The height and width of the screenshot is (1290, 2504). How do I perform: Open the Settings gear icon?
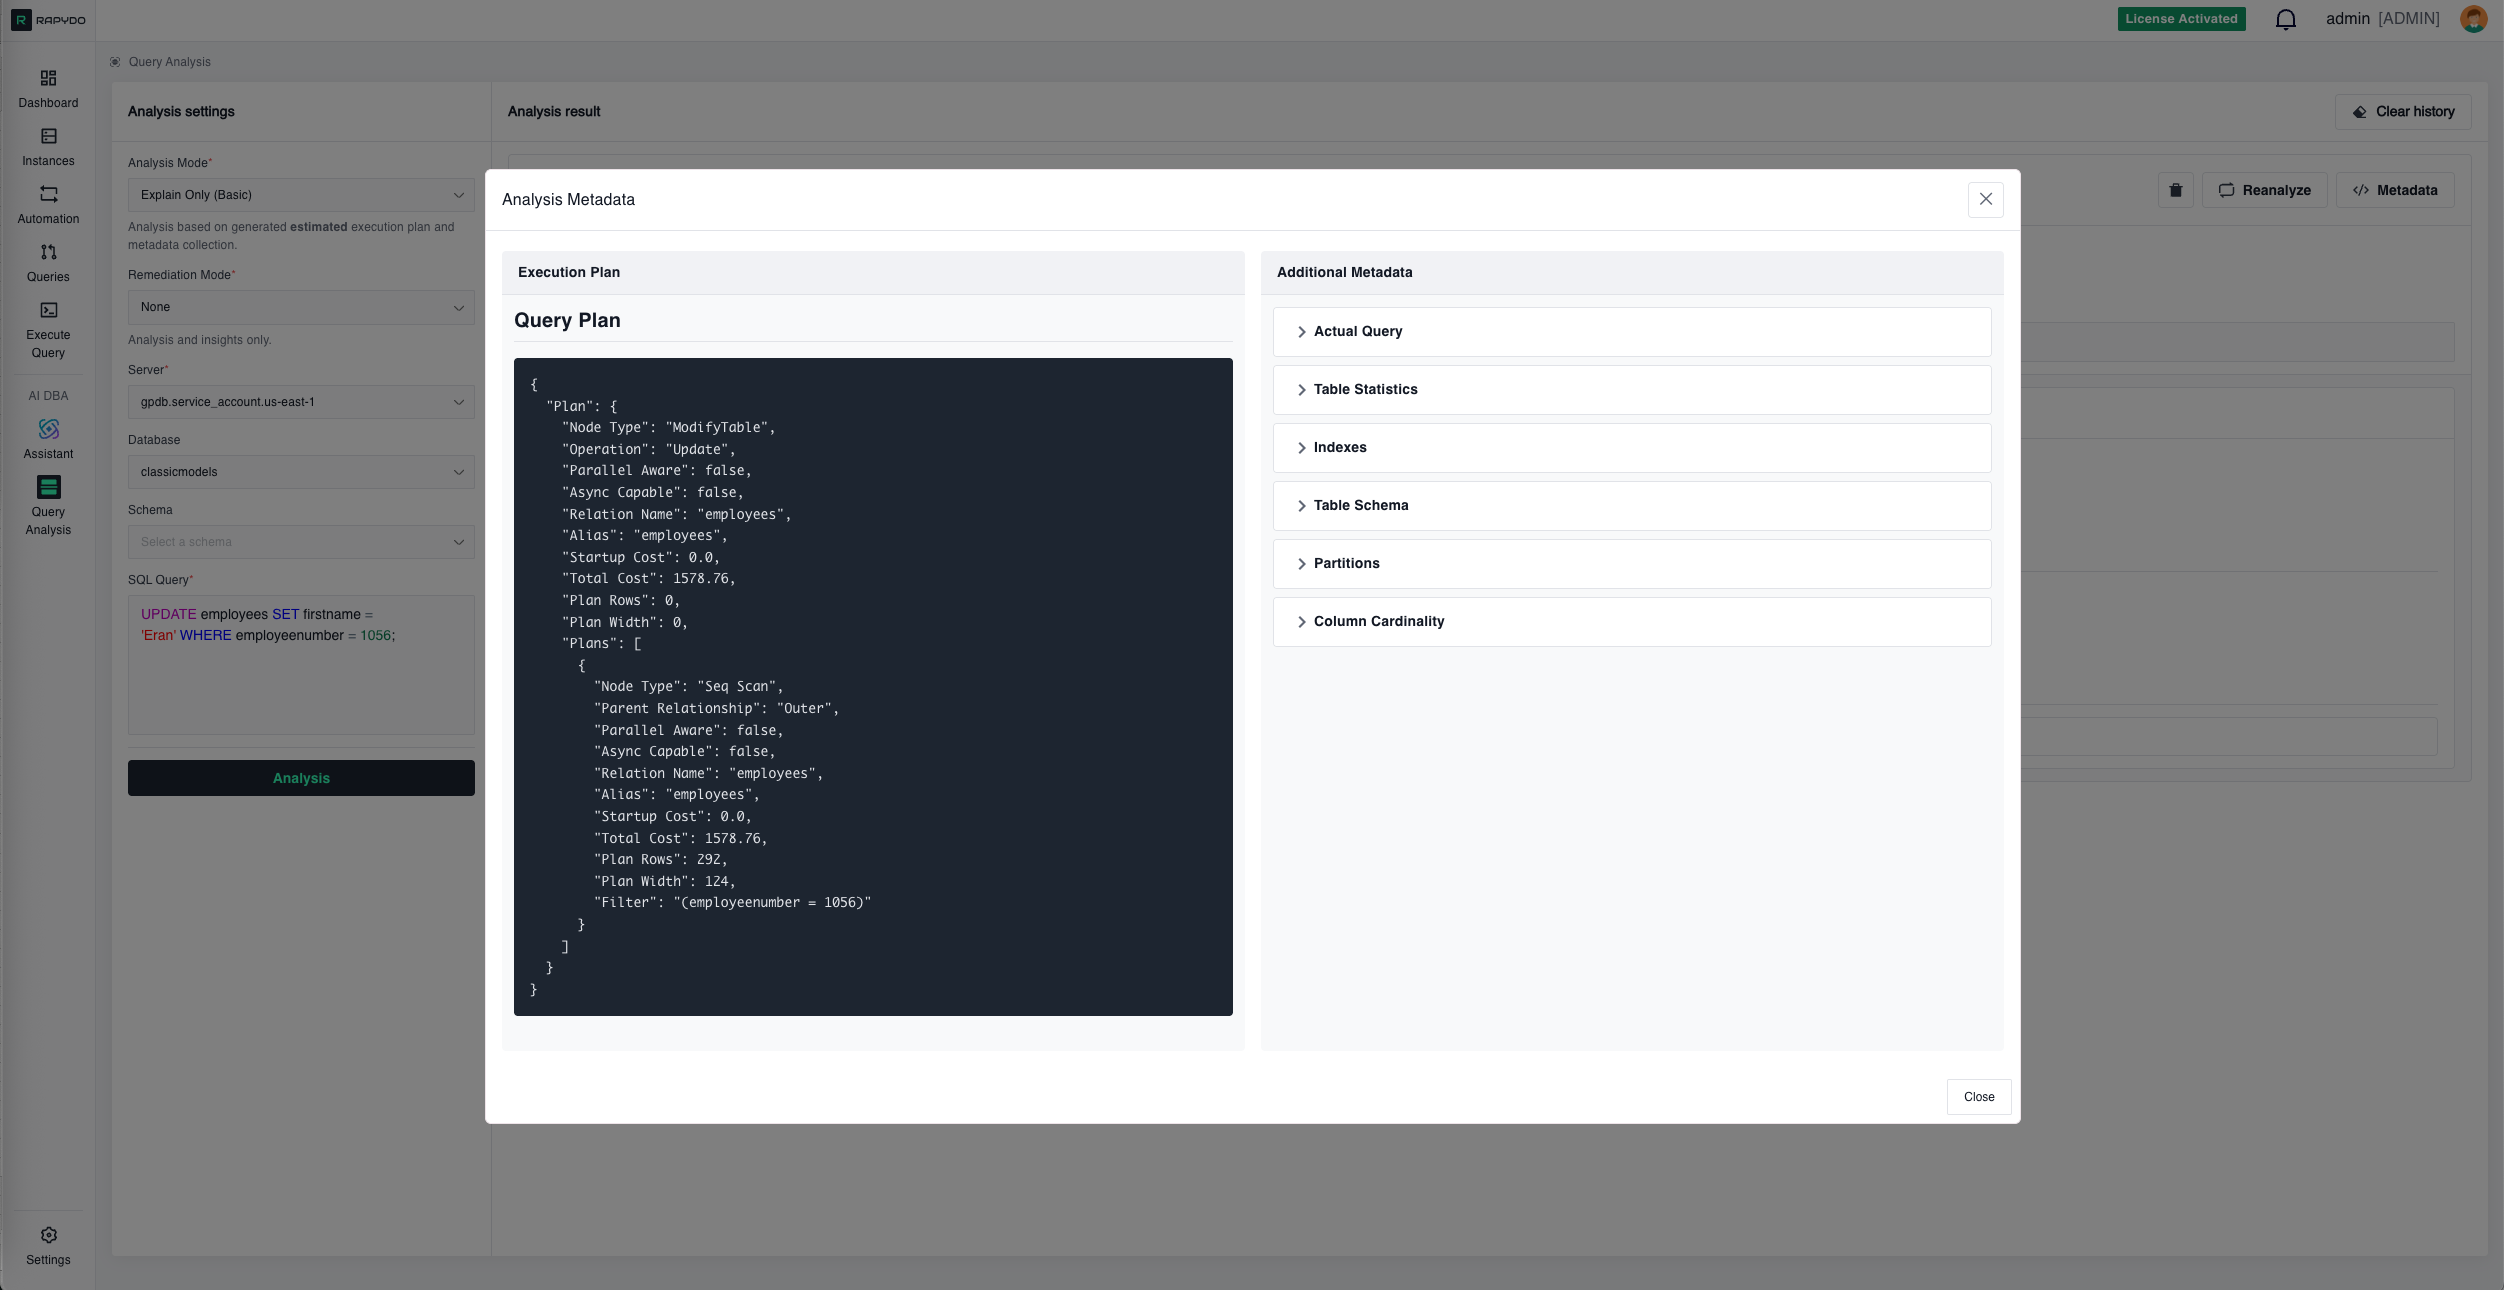click(x=48, y=1235)
